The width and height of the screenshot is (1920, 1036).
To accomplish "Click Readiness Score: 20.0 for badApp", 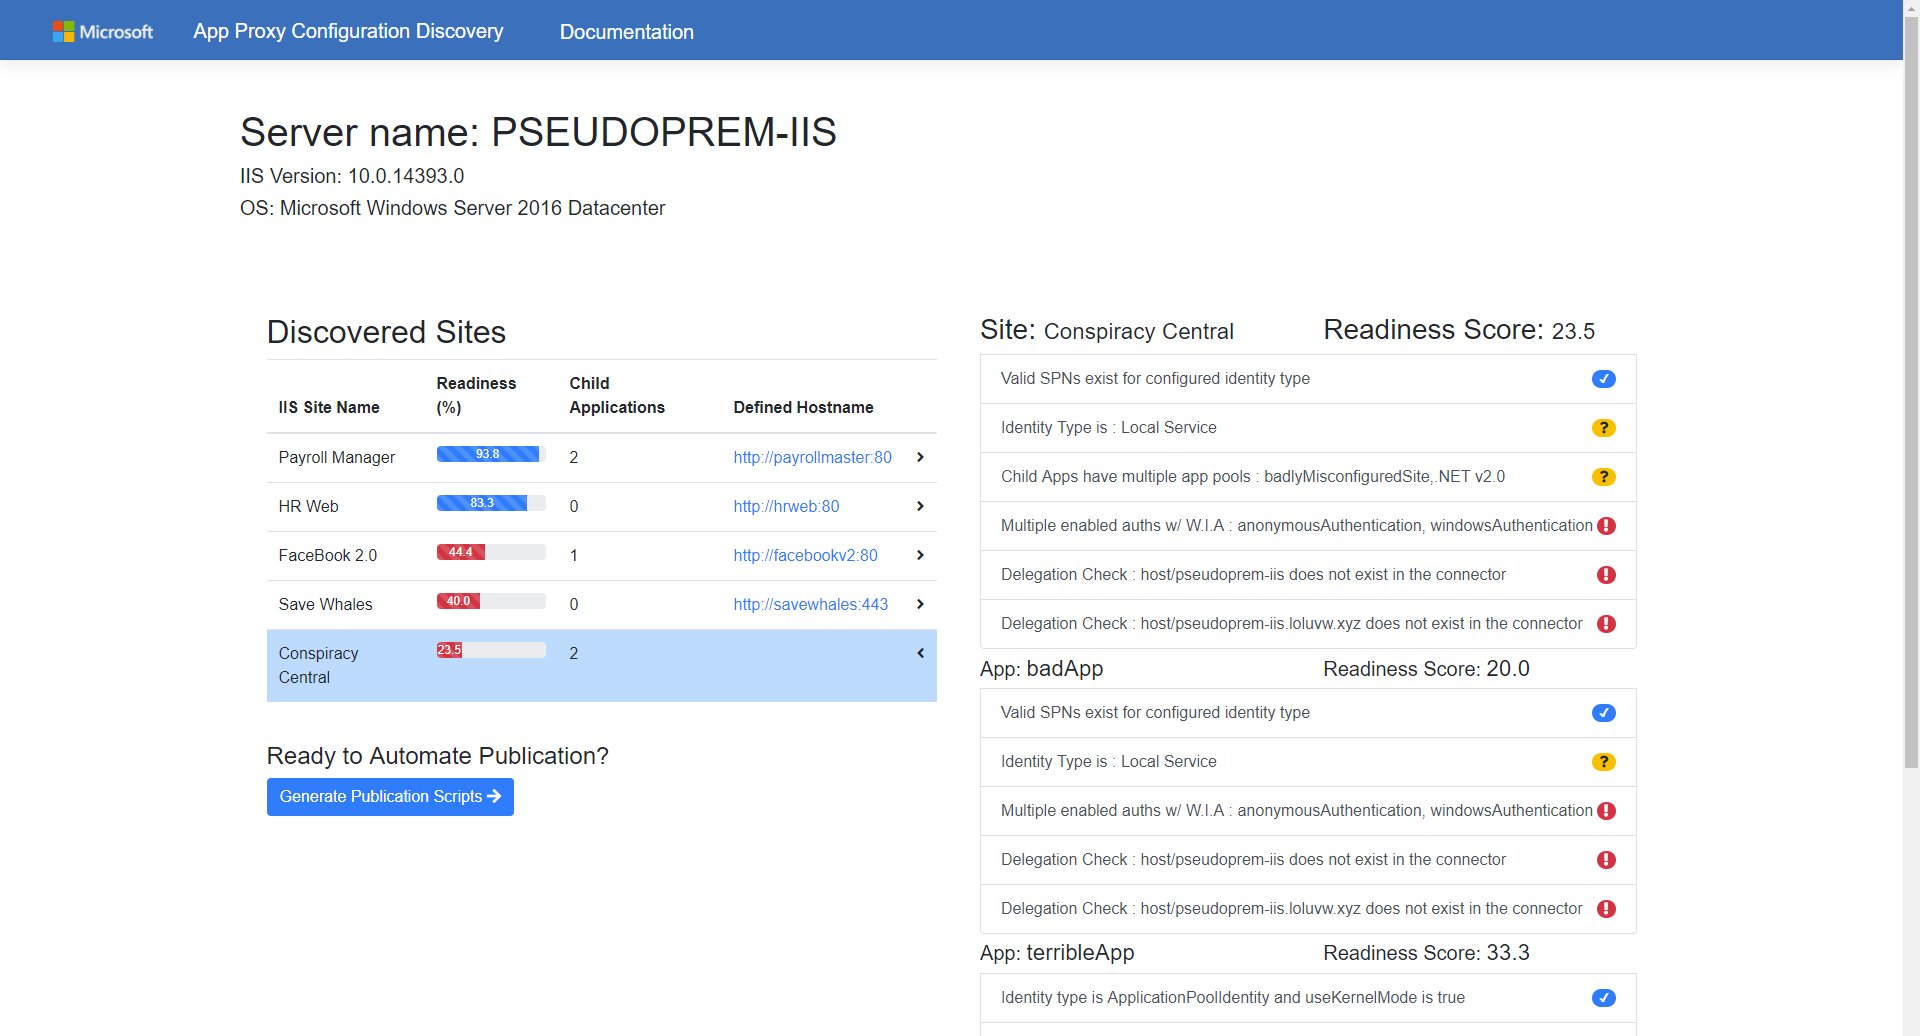I will (x=1426, y=669).
